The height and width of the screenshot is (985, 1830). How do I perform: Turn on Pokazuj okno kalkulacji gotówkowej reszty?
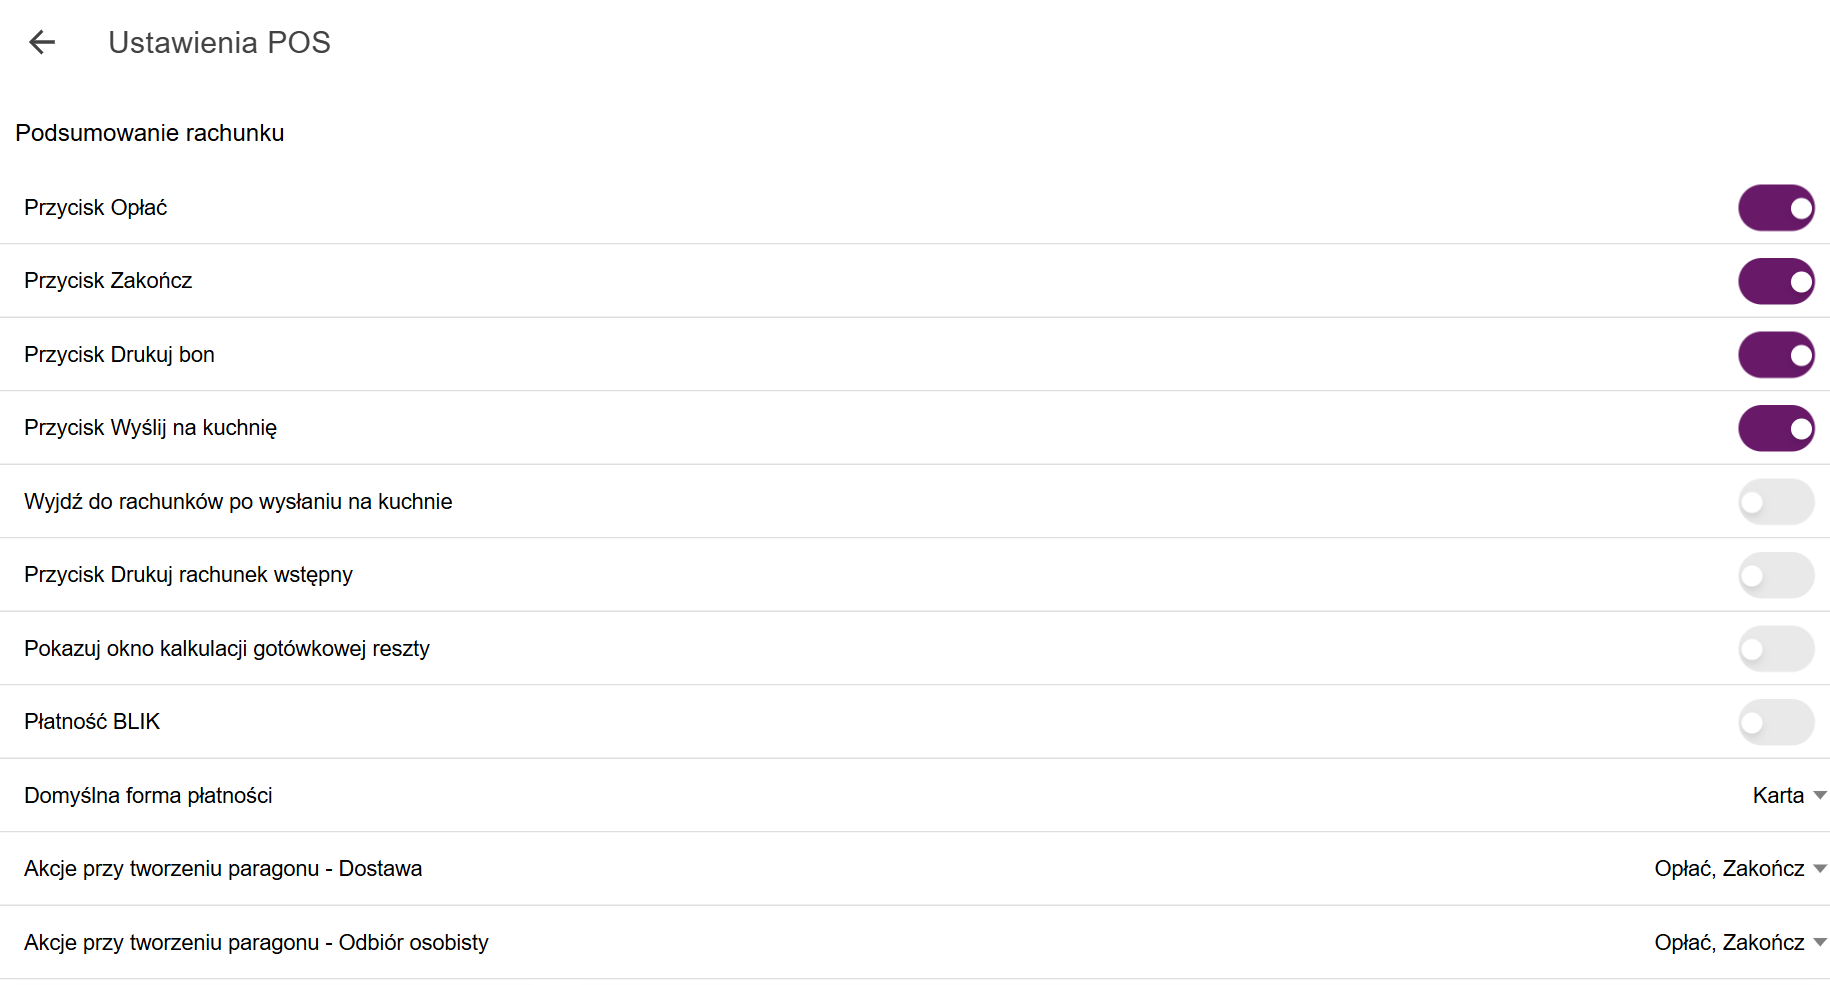coord(1776,649)
